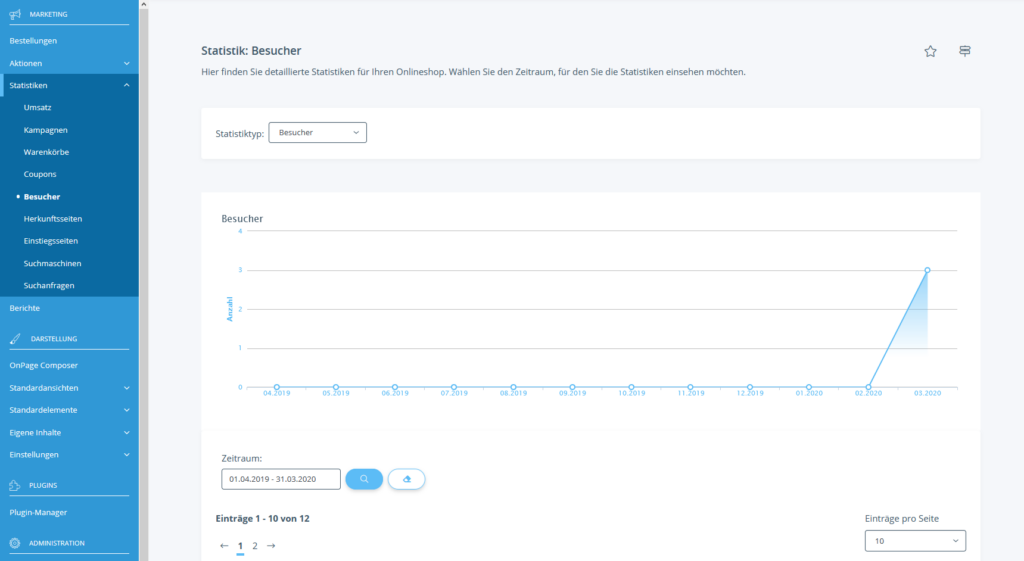Open Suchmaschinen statistics page
The image size is (1024, 561).
pos(52,263)
